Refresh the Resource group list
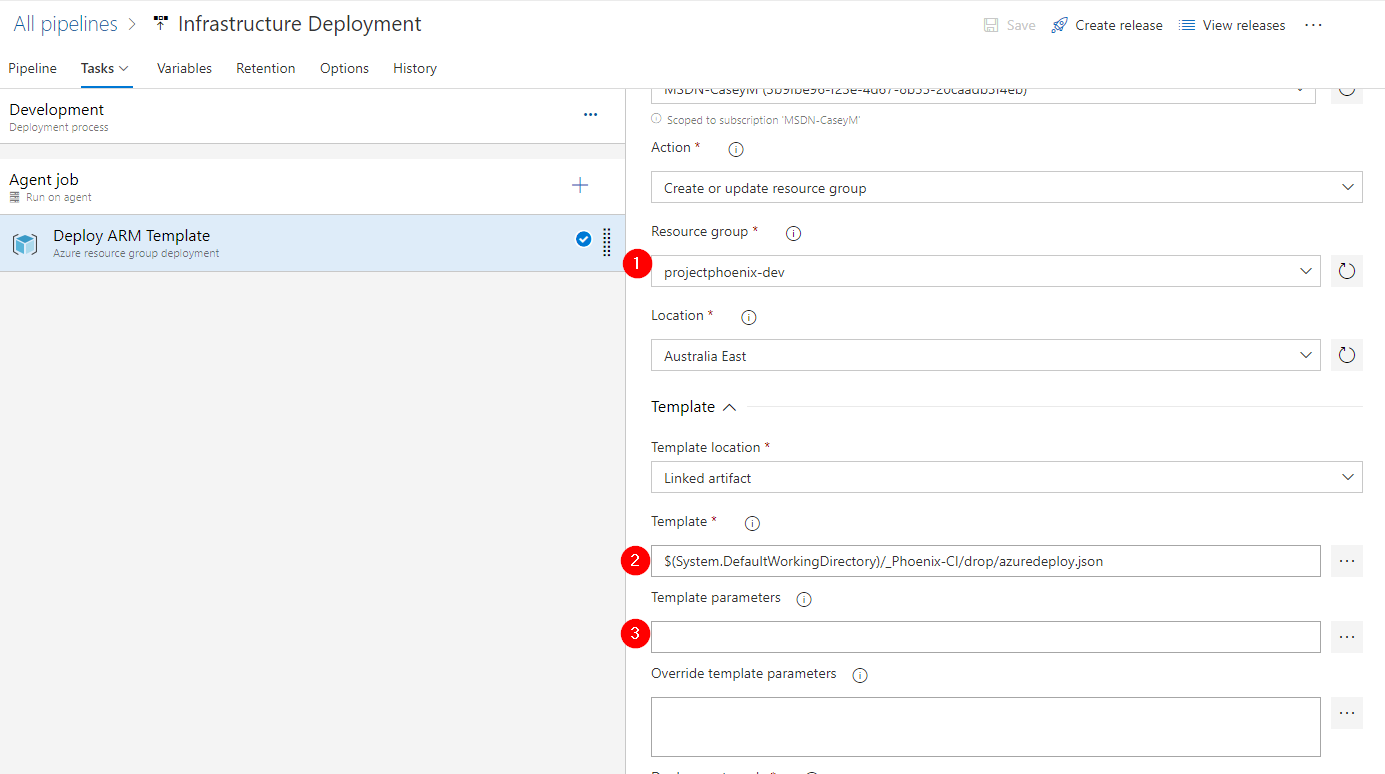Image resolution: width=1385 pixels, height=774 pixels. (1346, 271)
